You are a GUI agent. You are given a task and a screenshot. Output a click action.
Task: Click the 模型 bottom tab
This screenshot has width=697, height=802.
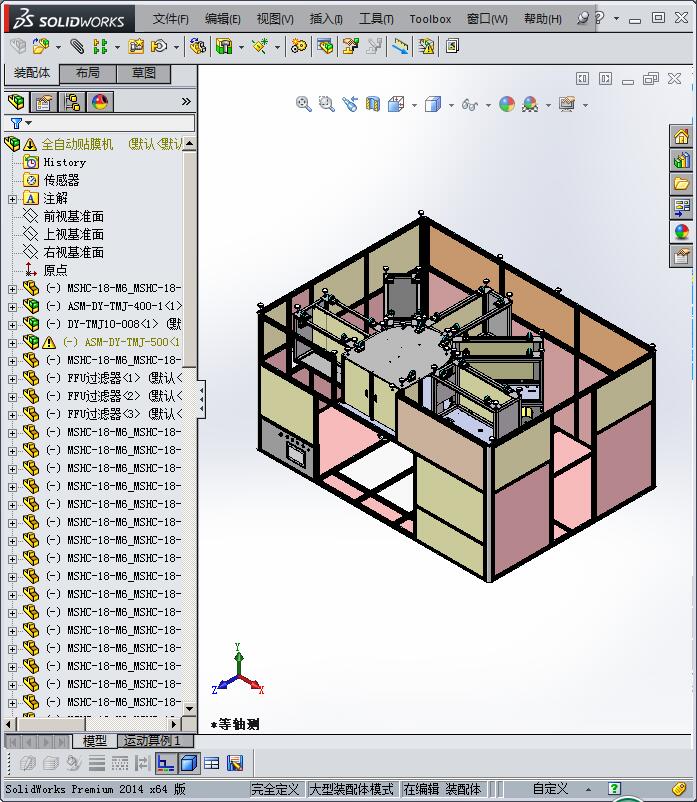pyautogui.click(x=95, y=740)
